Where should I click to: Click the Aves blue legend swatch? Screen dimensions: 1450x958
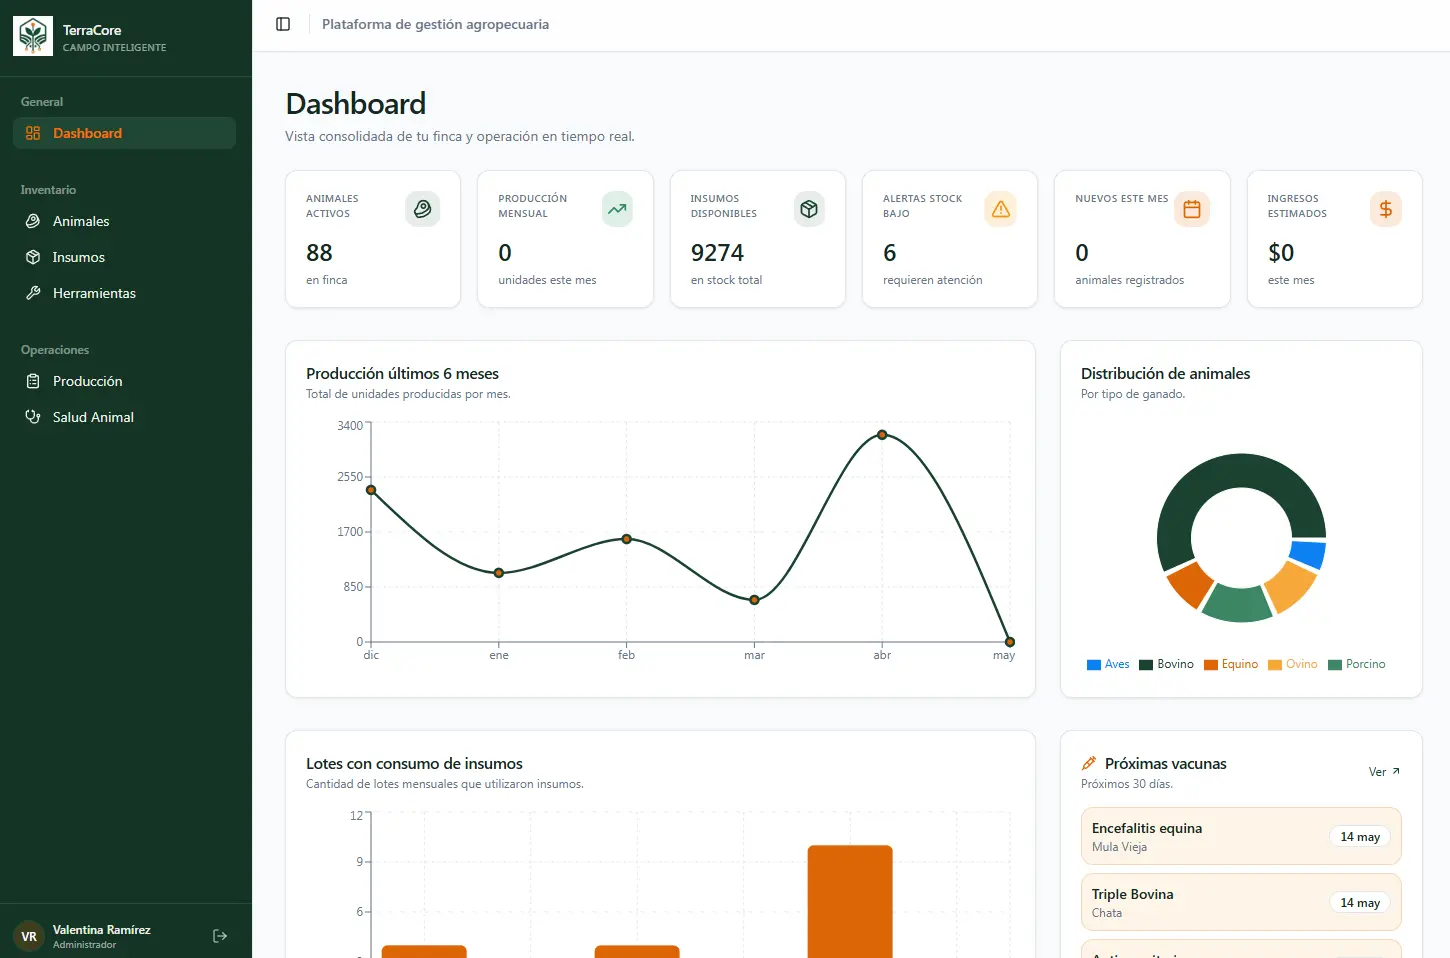coord(1094,665)
